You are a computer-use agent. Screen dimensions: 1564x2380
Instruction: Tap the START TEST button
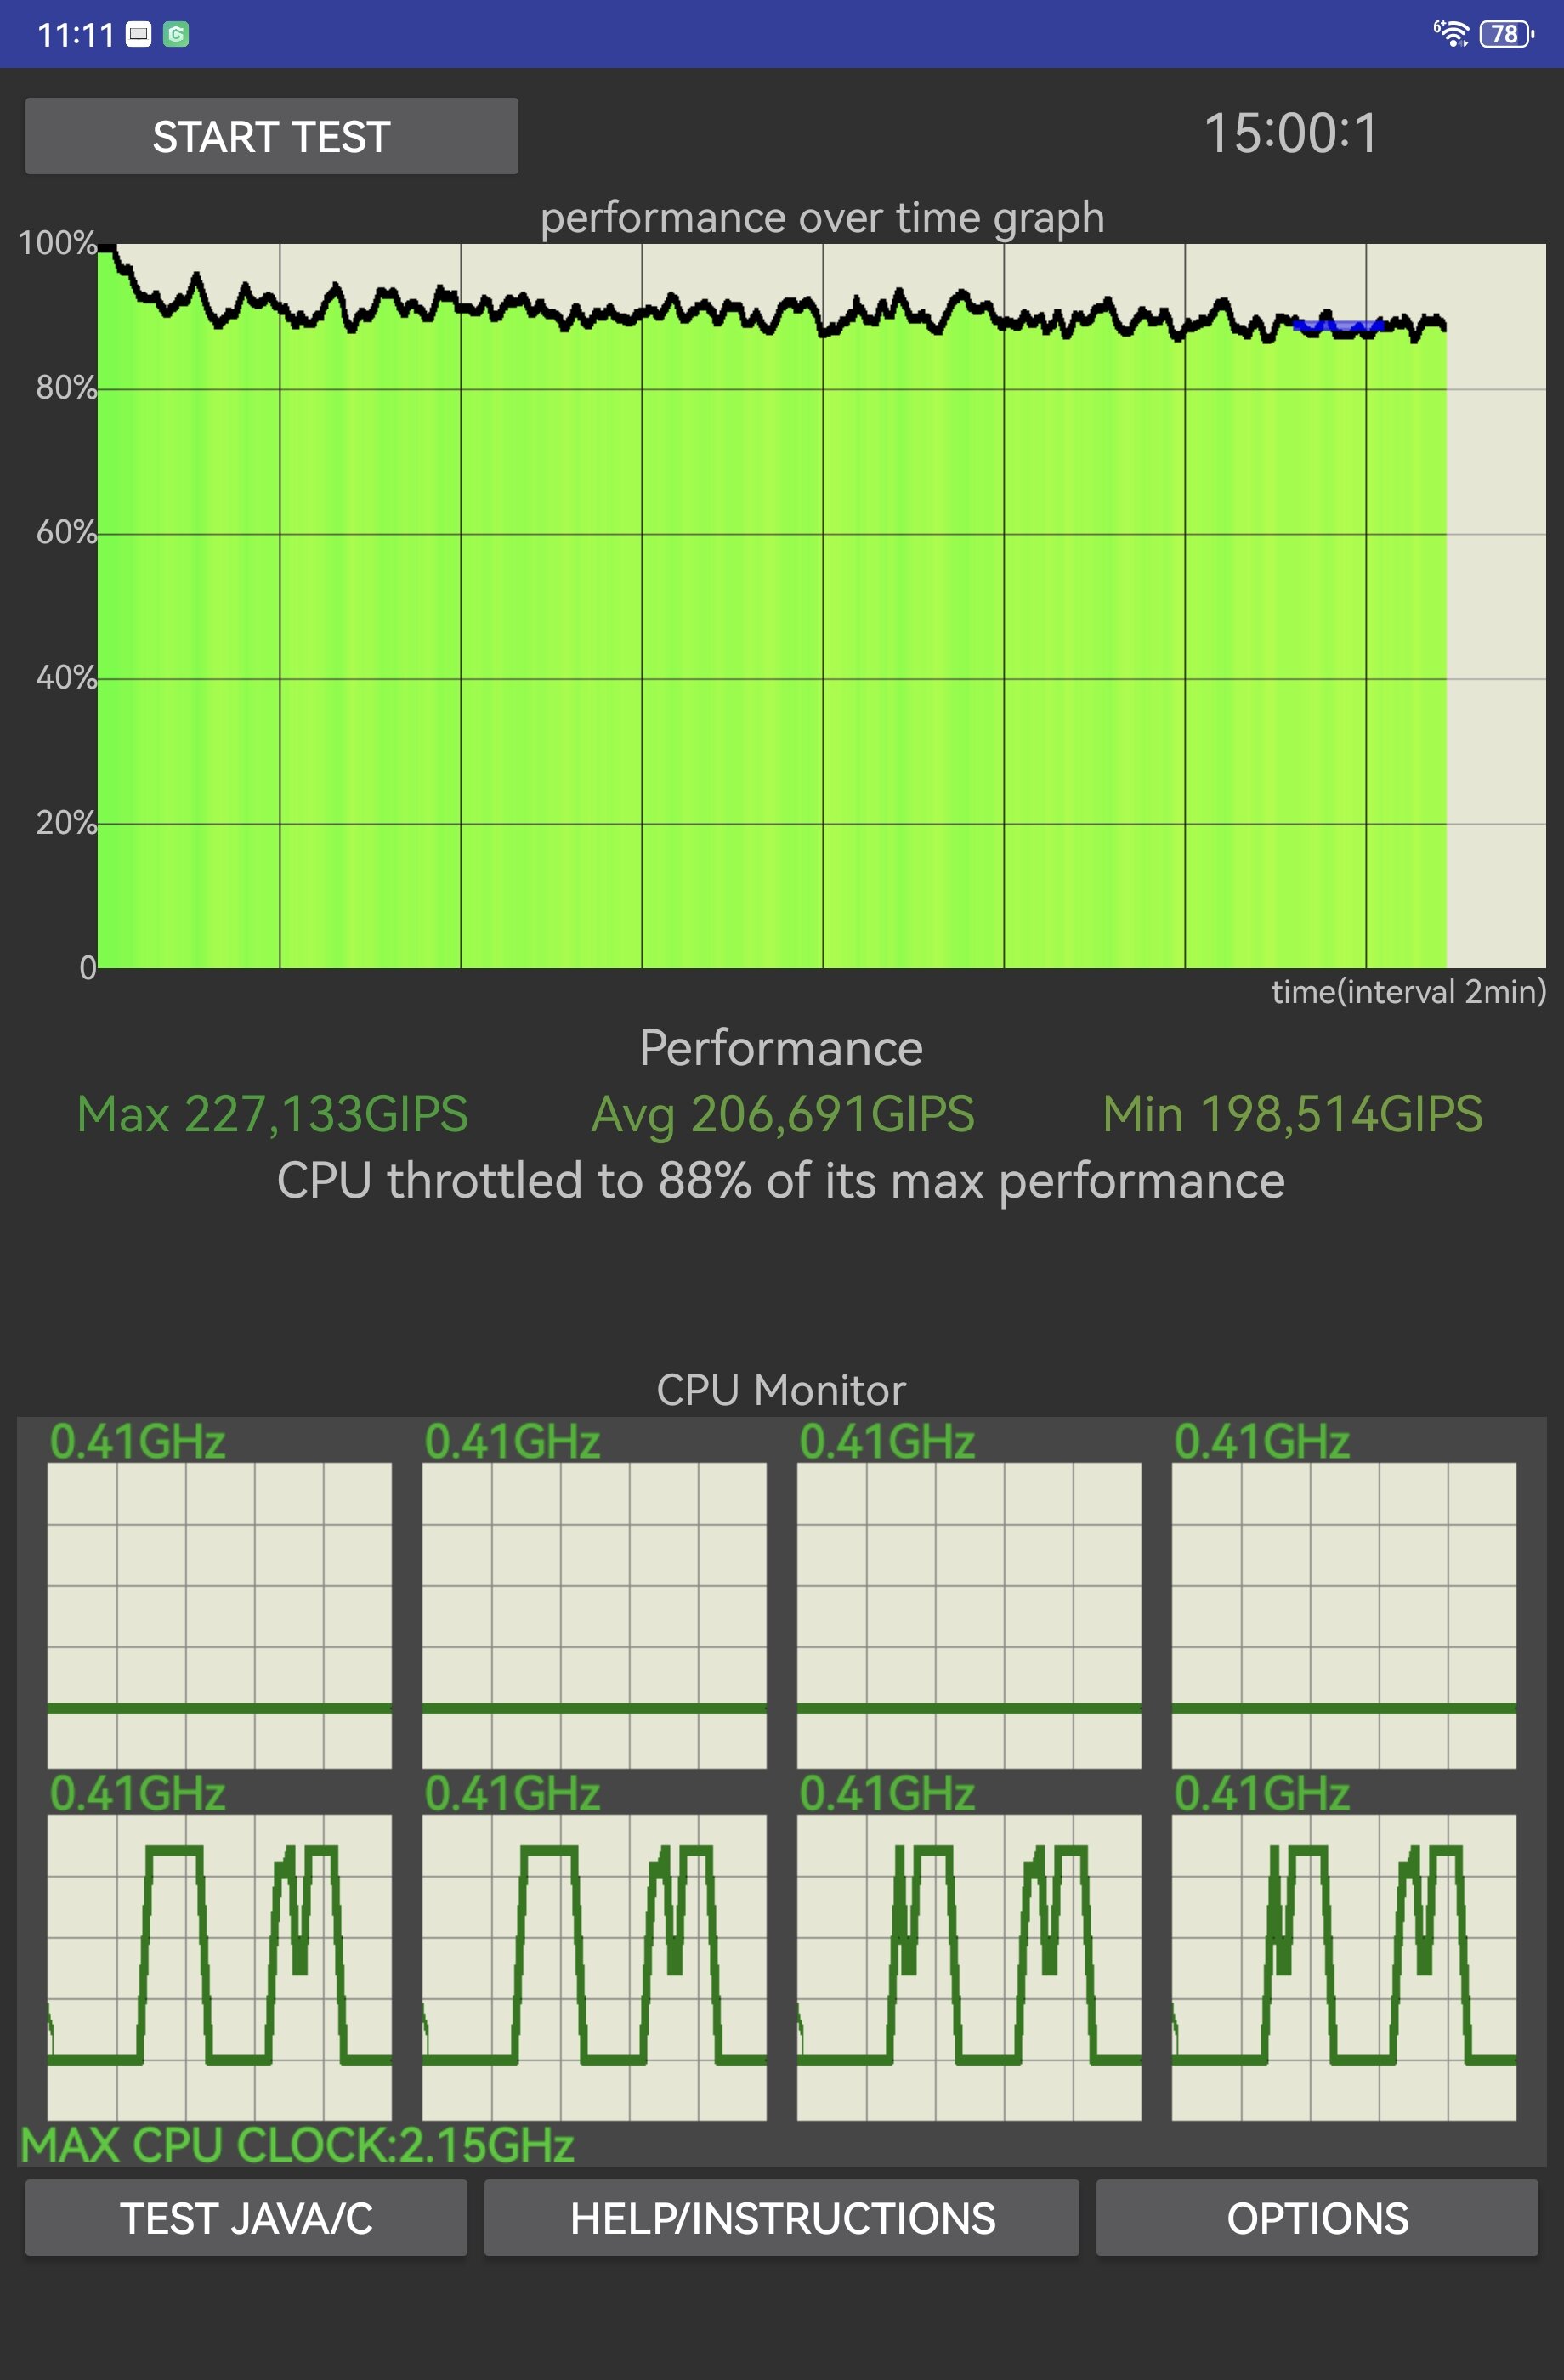point(271,136)
